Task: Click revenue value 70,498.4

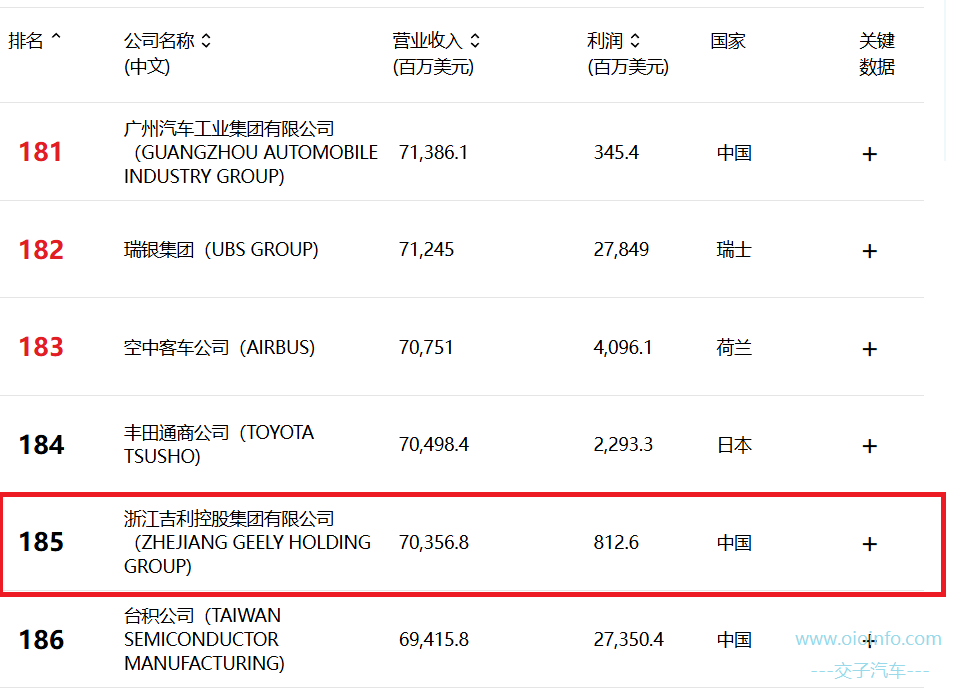Action: (433, 445)
